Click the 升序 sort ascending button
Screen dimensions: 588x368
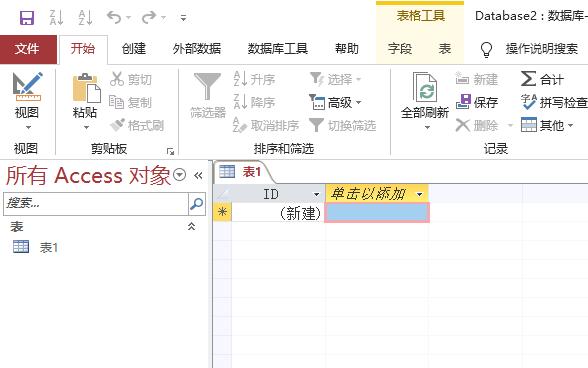point(254,79)
